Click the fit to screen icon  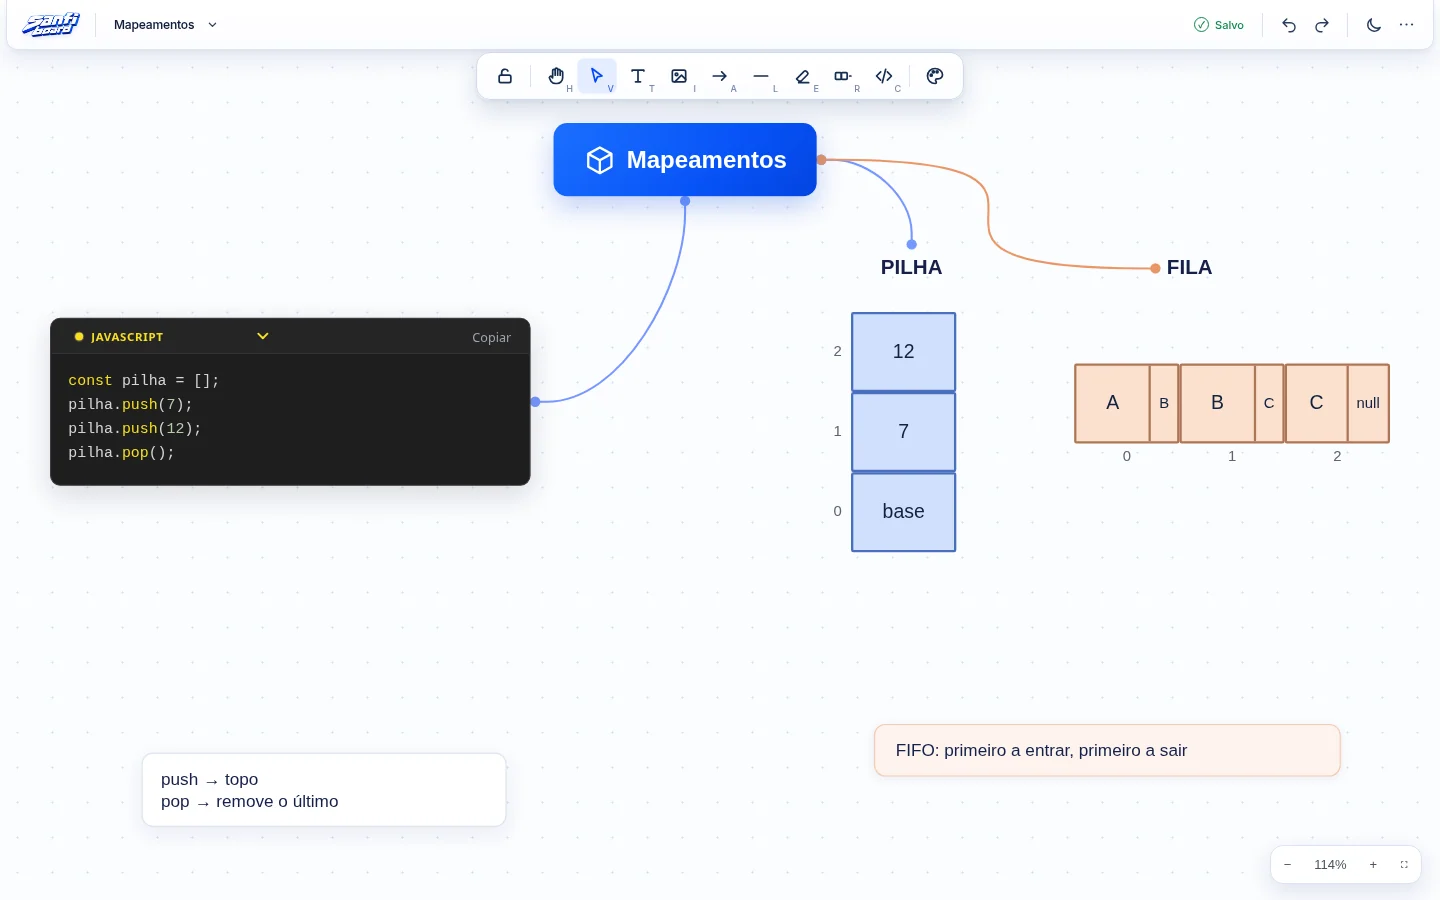[x=1404, y=865]
